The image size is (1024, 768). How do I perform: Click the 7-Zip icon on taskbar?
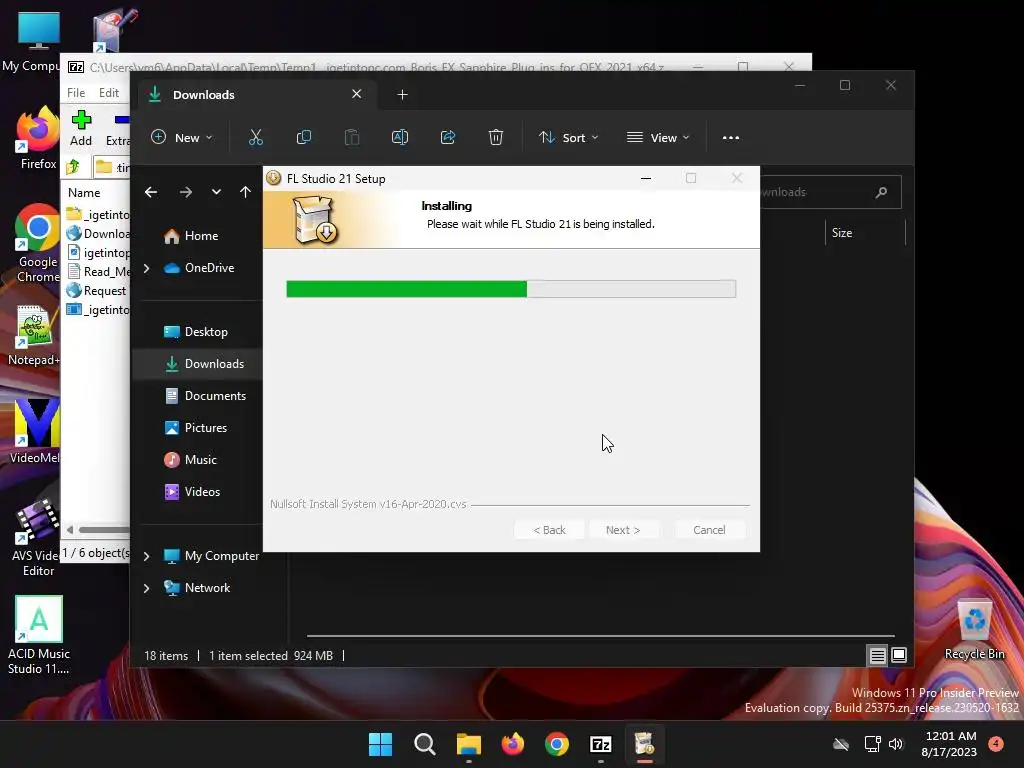click(600, 744)
